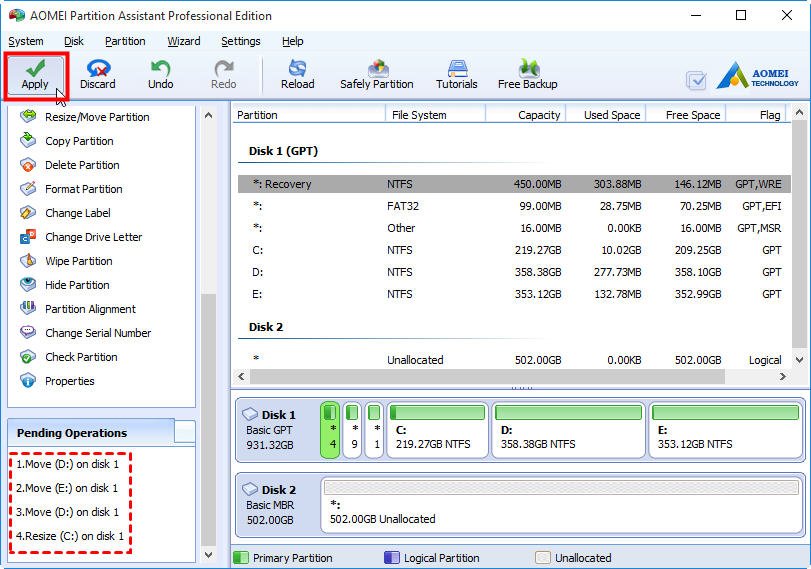
Task: Open the Wizard menu
Action: [x=183, y=41]
